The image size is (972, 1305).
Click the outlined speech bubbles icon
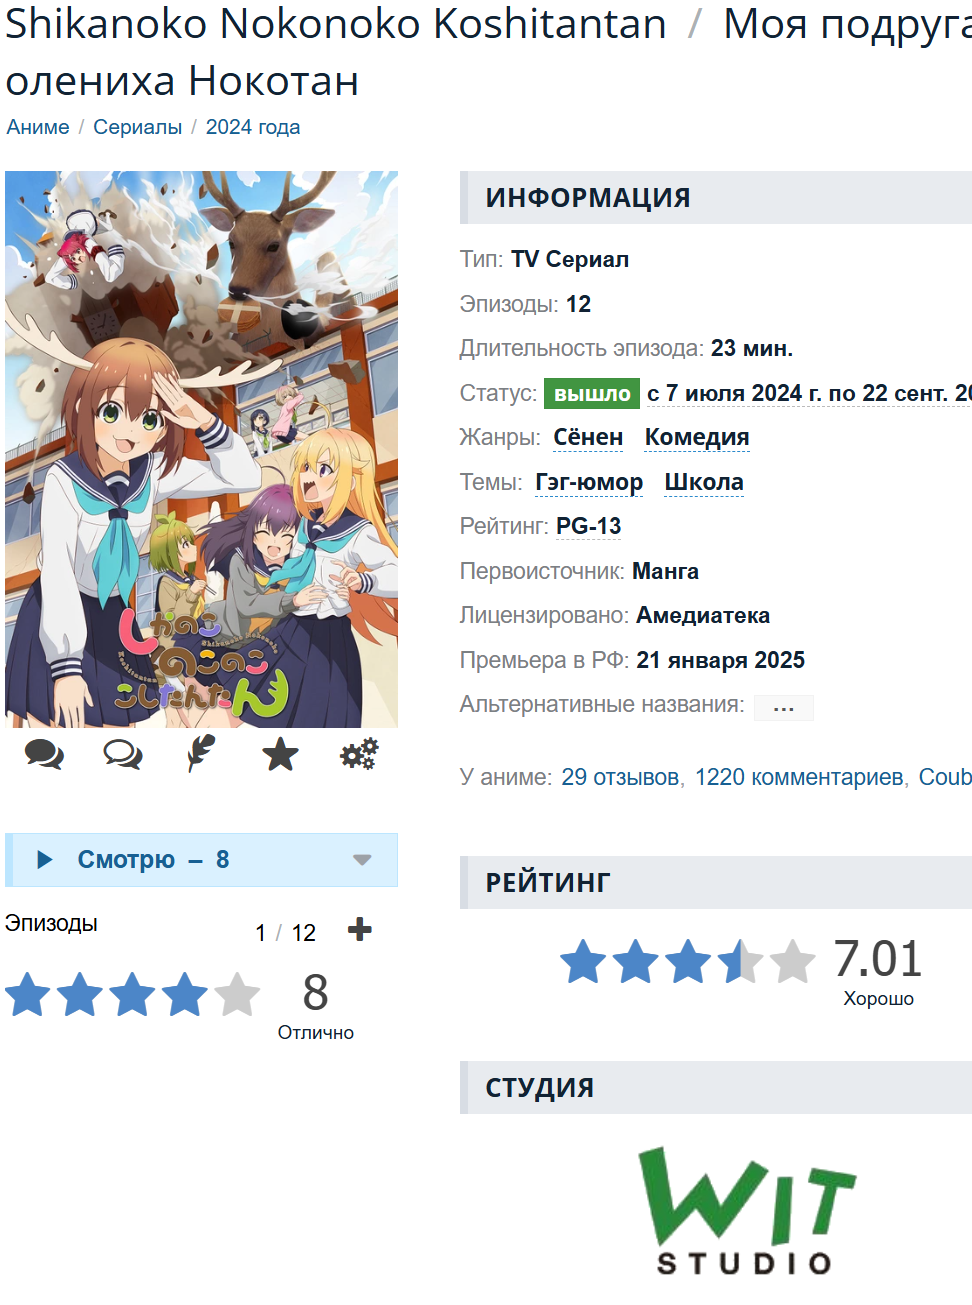click(123, 754)
